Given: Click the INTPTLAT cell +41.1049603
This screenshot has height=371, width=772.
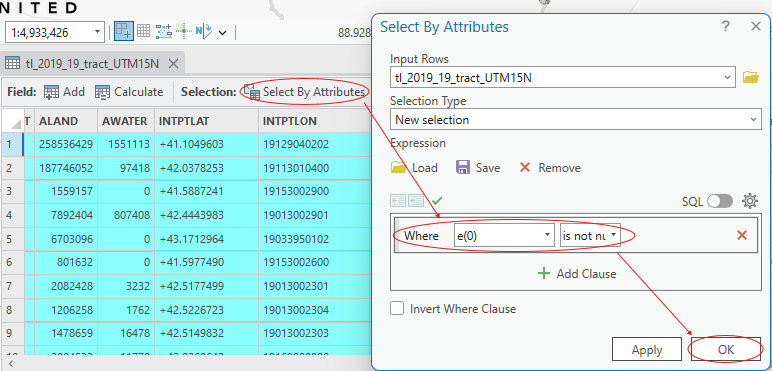Looking at the screenshot, I should coord(206,145).
